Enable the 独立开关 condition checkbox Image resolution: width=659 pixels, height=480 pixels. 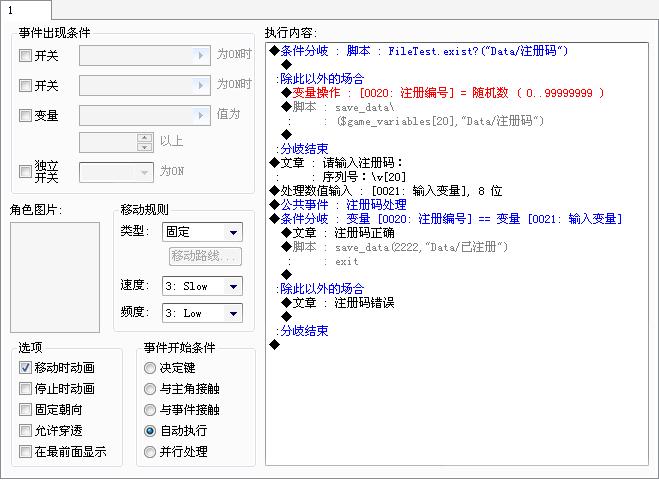[25, 171]
